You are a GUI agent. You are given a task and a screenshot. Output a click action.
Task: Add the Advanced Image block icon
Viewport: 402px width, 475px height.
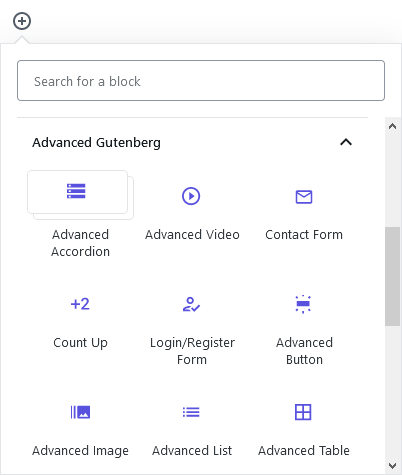[x=80, y=412]
